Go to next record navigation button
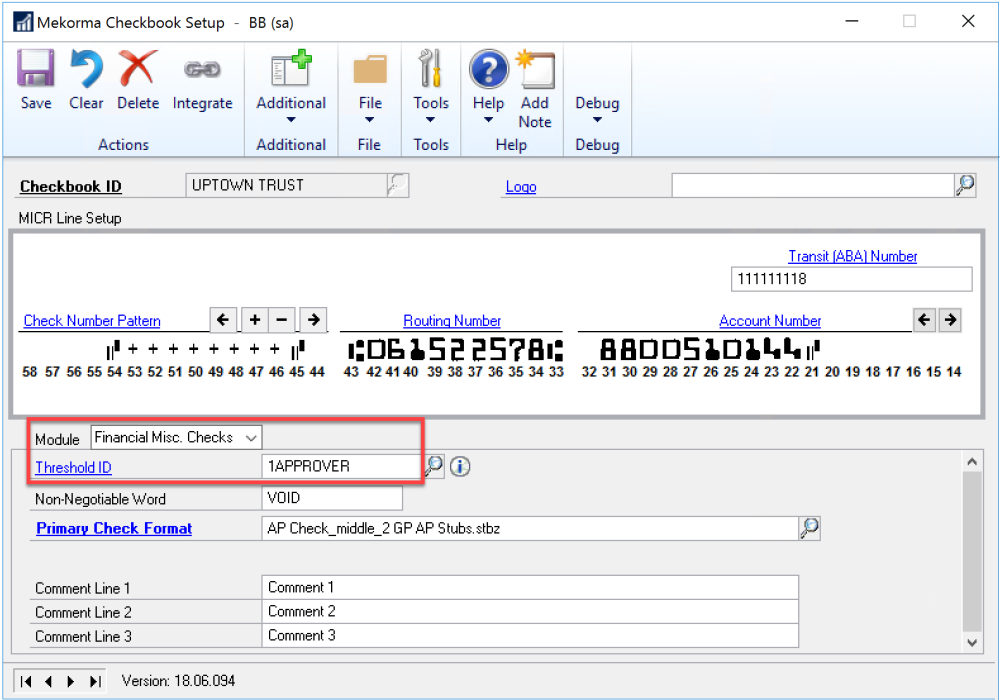The image size is (1000, 700). (71, 682)
